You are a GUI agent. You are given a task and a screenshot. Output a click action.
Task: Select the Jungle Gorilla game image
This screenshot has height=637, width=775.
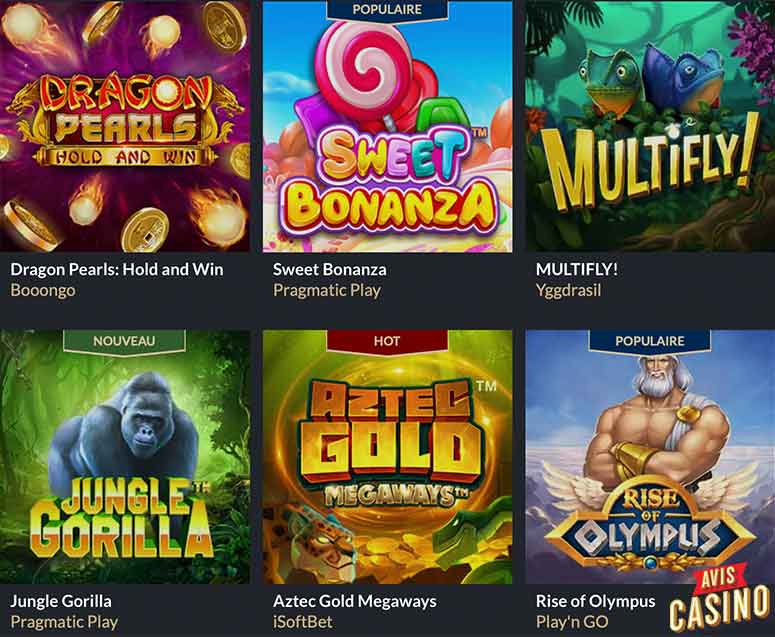click(x=125, y=457)
